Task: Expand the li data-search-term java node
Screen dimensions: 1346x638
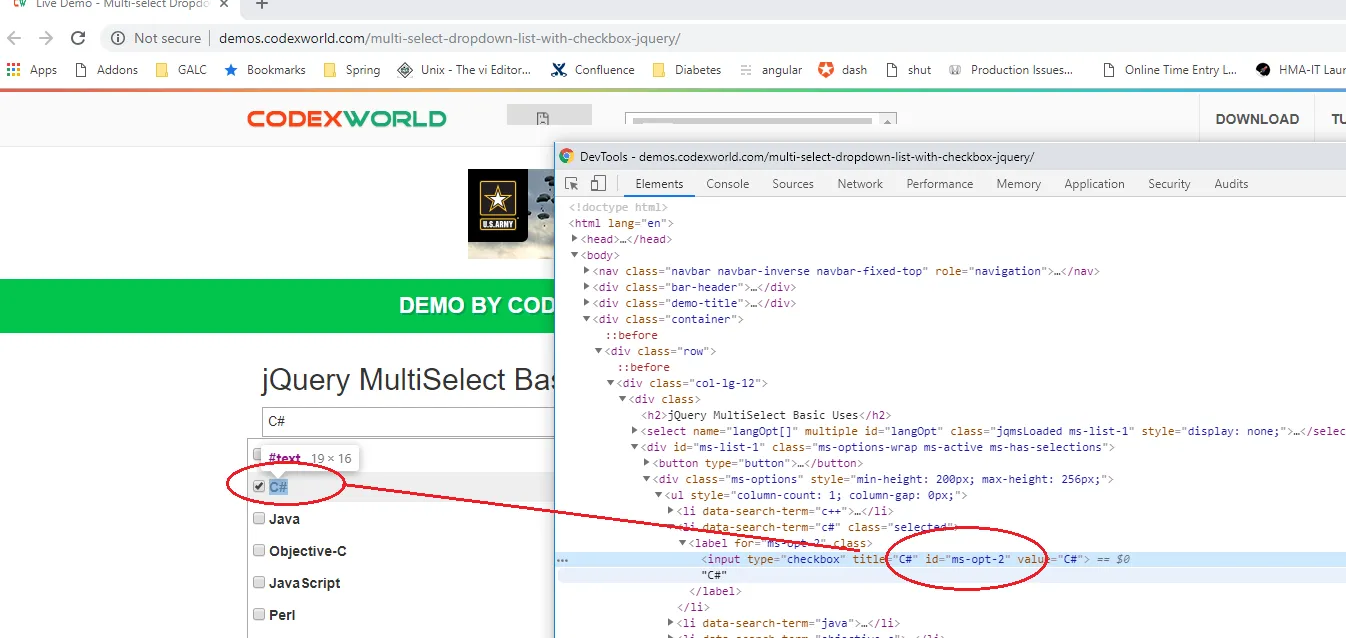Action: [x=671, y=623]
